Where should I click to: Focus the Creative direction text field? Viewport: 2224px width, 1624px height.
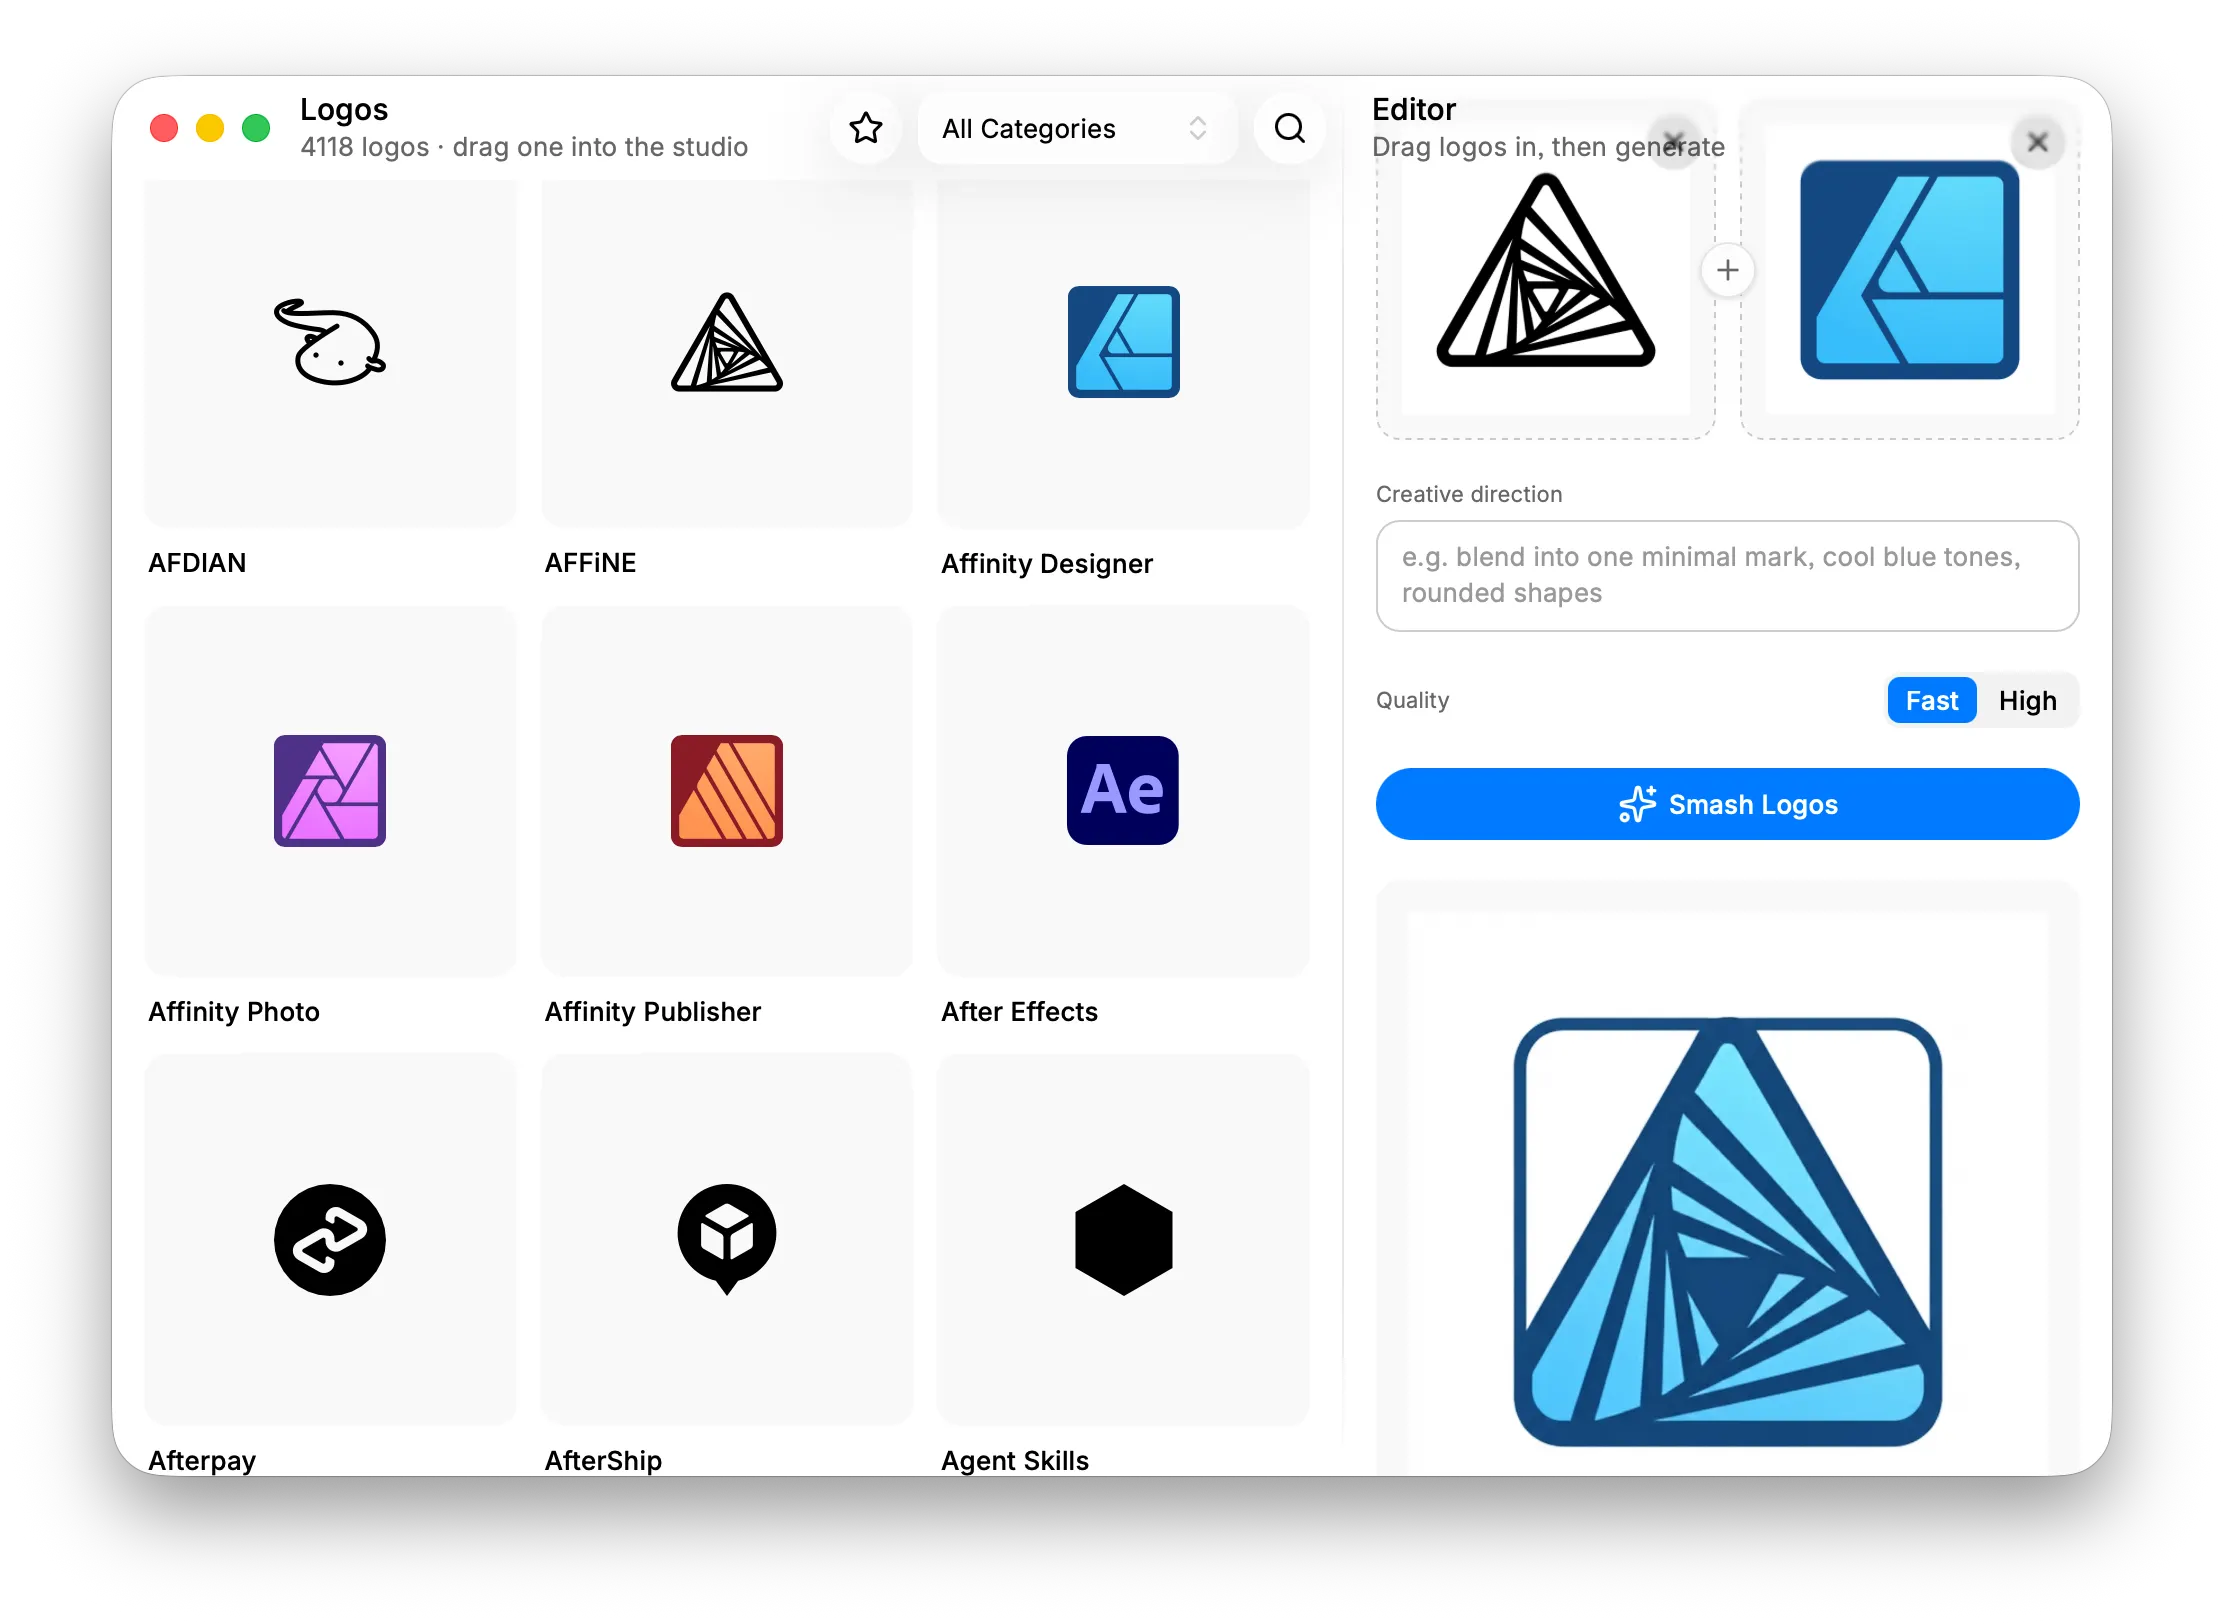coord(1728,575)
